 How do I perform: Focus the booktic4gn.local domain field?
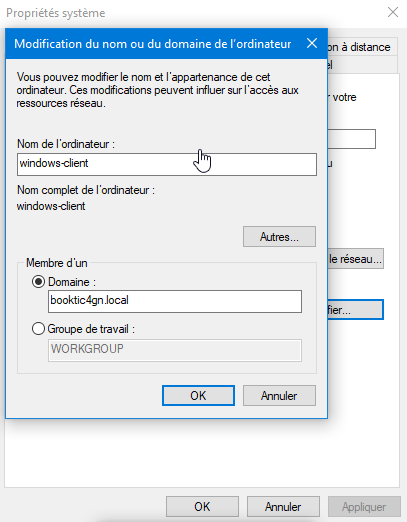pyautogui.click(x=175, y=301)
